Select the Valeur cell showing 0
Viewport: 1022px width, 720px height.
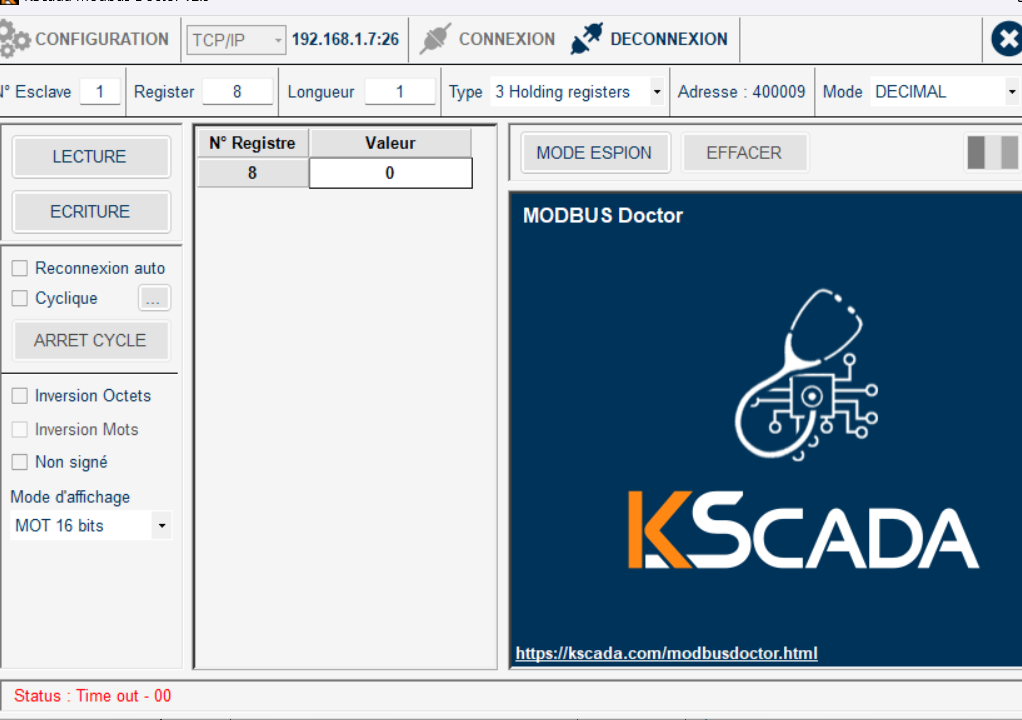[390, 173]
